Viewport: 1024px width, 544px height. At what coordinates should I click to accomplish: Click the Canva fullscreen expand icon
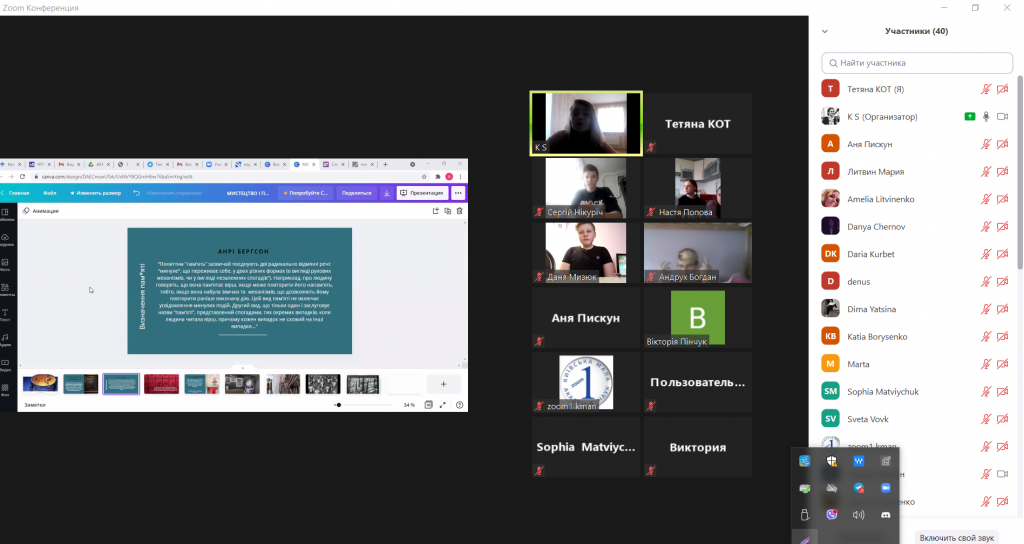click(x=443, y=405)
